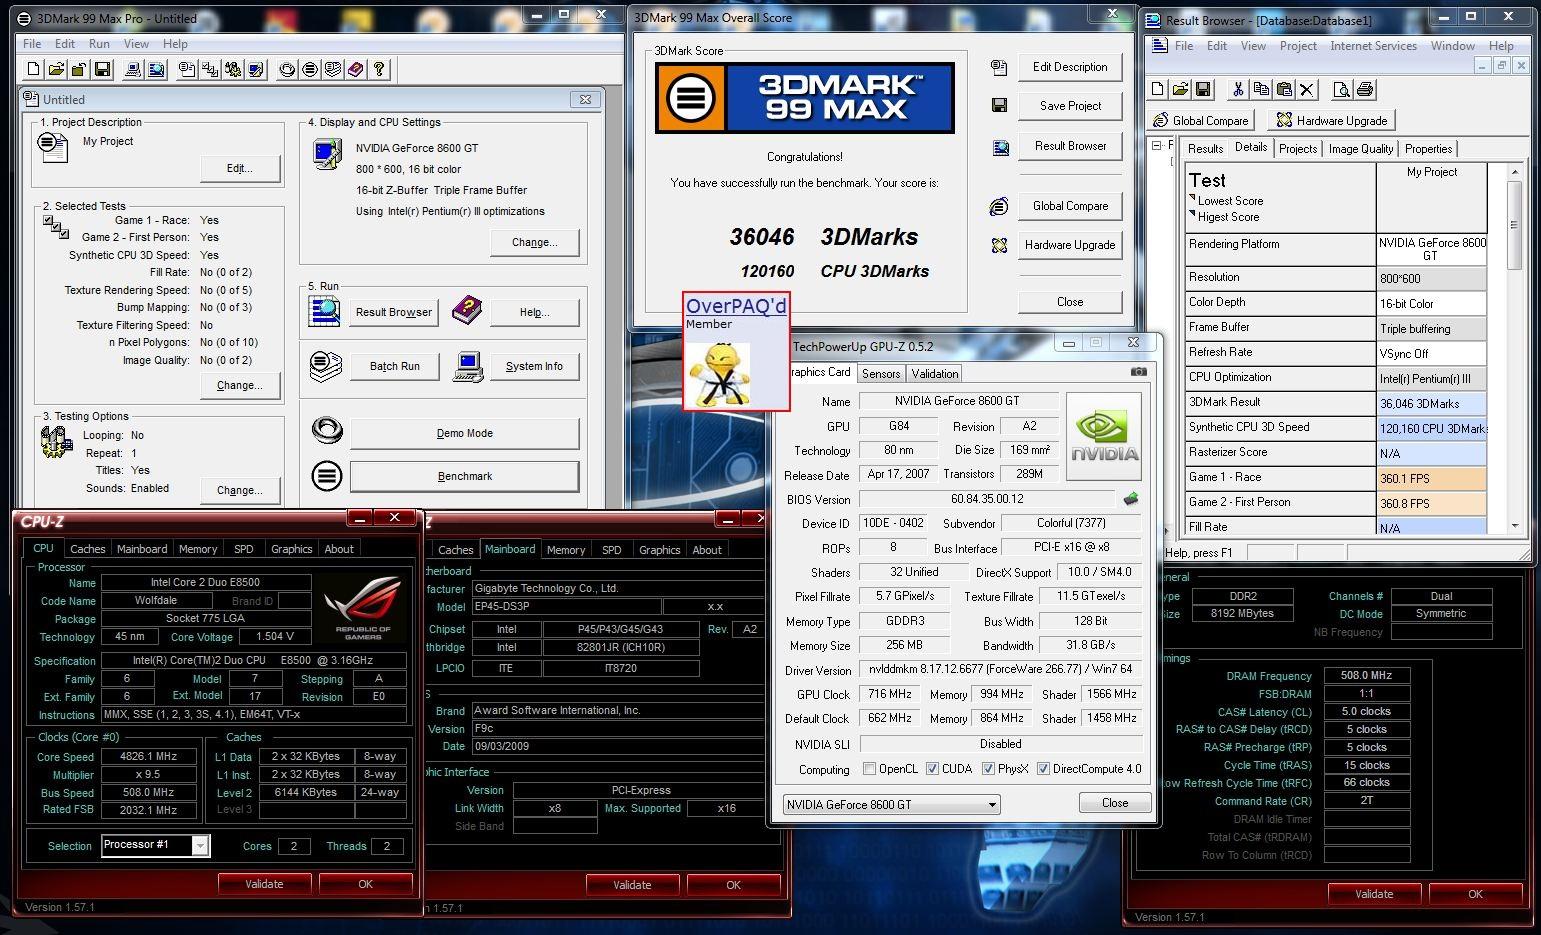Click the magnifier Result Browser toolbar icon
Screen dimensions: 1541x935
156,69
